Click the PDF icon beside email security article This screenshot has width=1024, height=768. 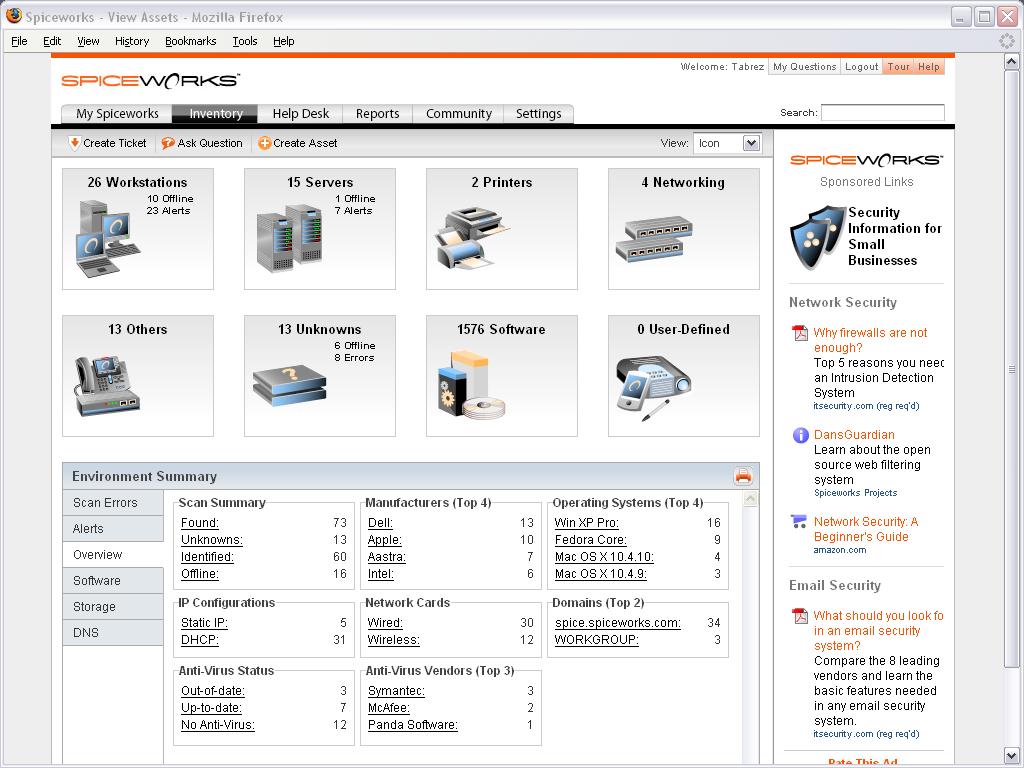pyautogui.click(x=800, y=616)
